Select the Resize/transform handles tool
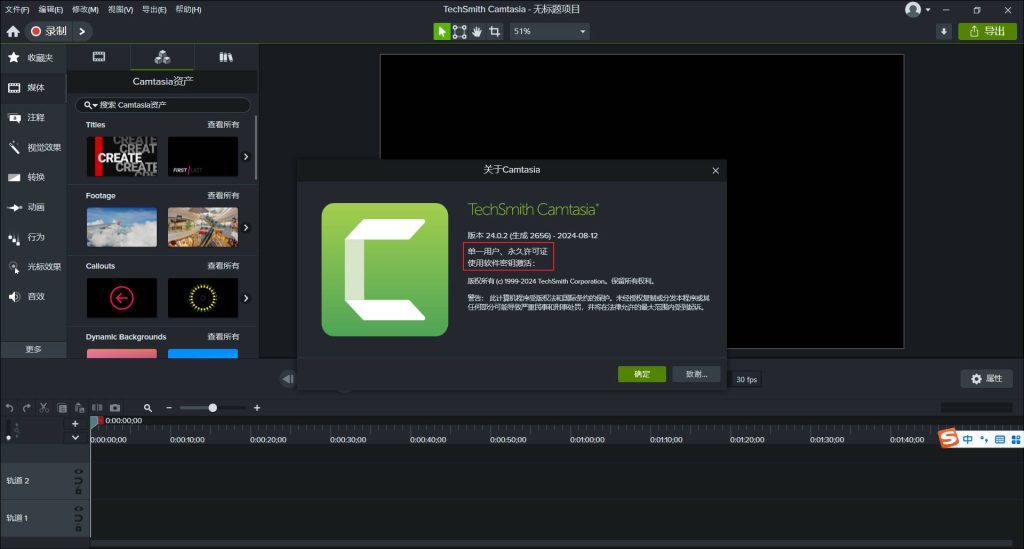 [460, 31]
